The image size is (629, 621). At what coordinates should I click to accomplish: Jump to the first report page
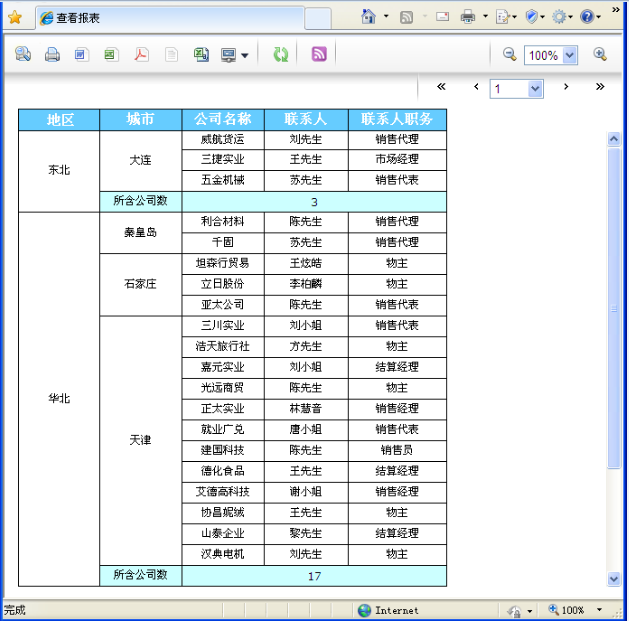(441, 86)
